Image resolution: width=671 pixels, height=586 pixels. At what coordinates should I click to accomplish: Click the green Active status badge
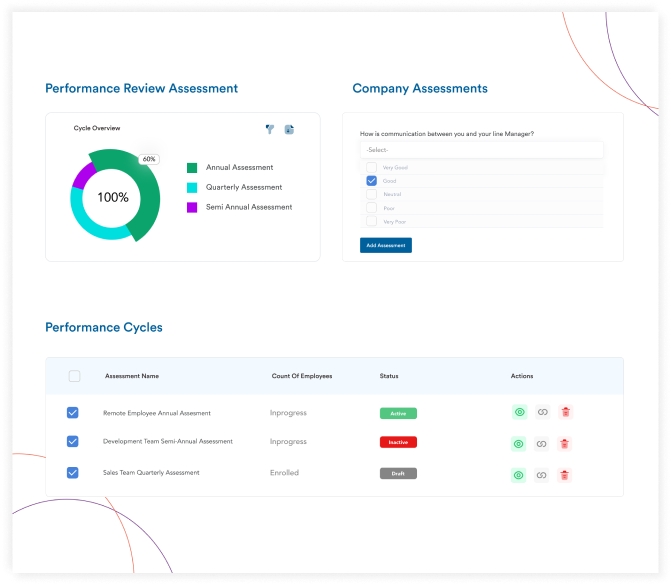[398, 413]
